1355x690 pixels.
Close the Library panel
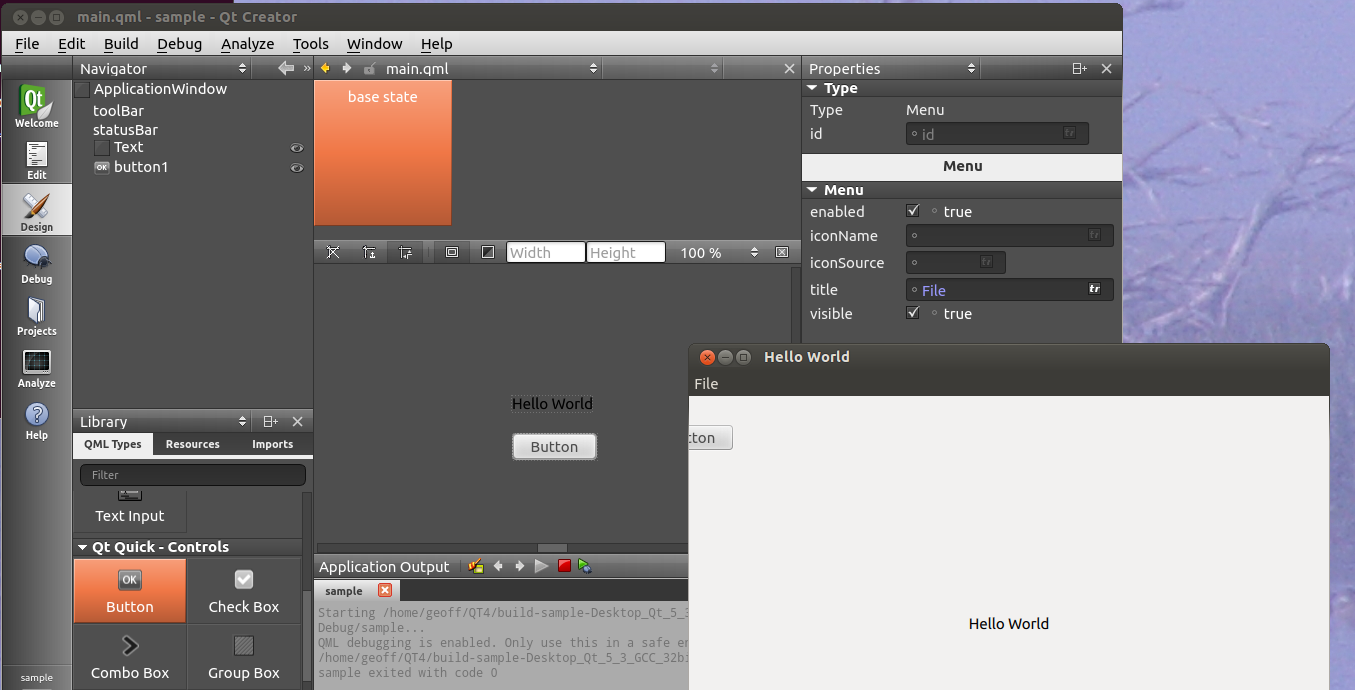tap(297, 421)
